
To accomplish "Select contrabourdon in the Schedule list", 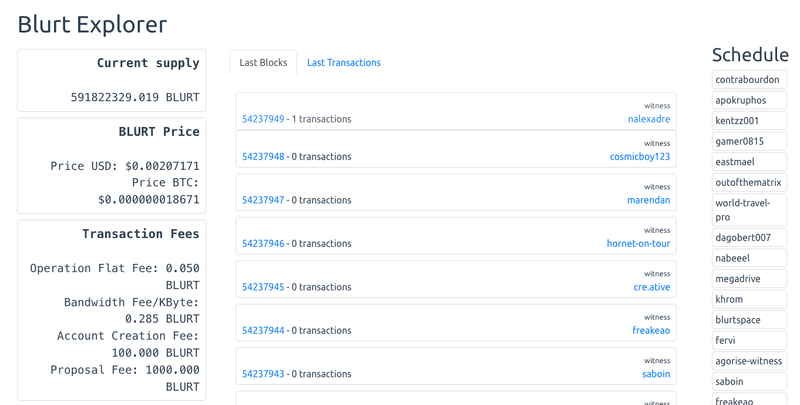I will click(x=748, y=80).
